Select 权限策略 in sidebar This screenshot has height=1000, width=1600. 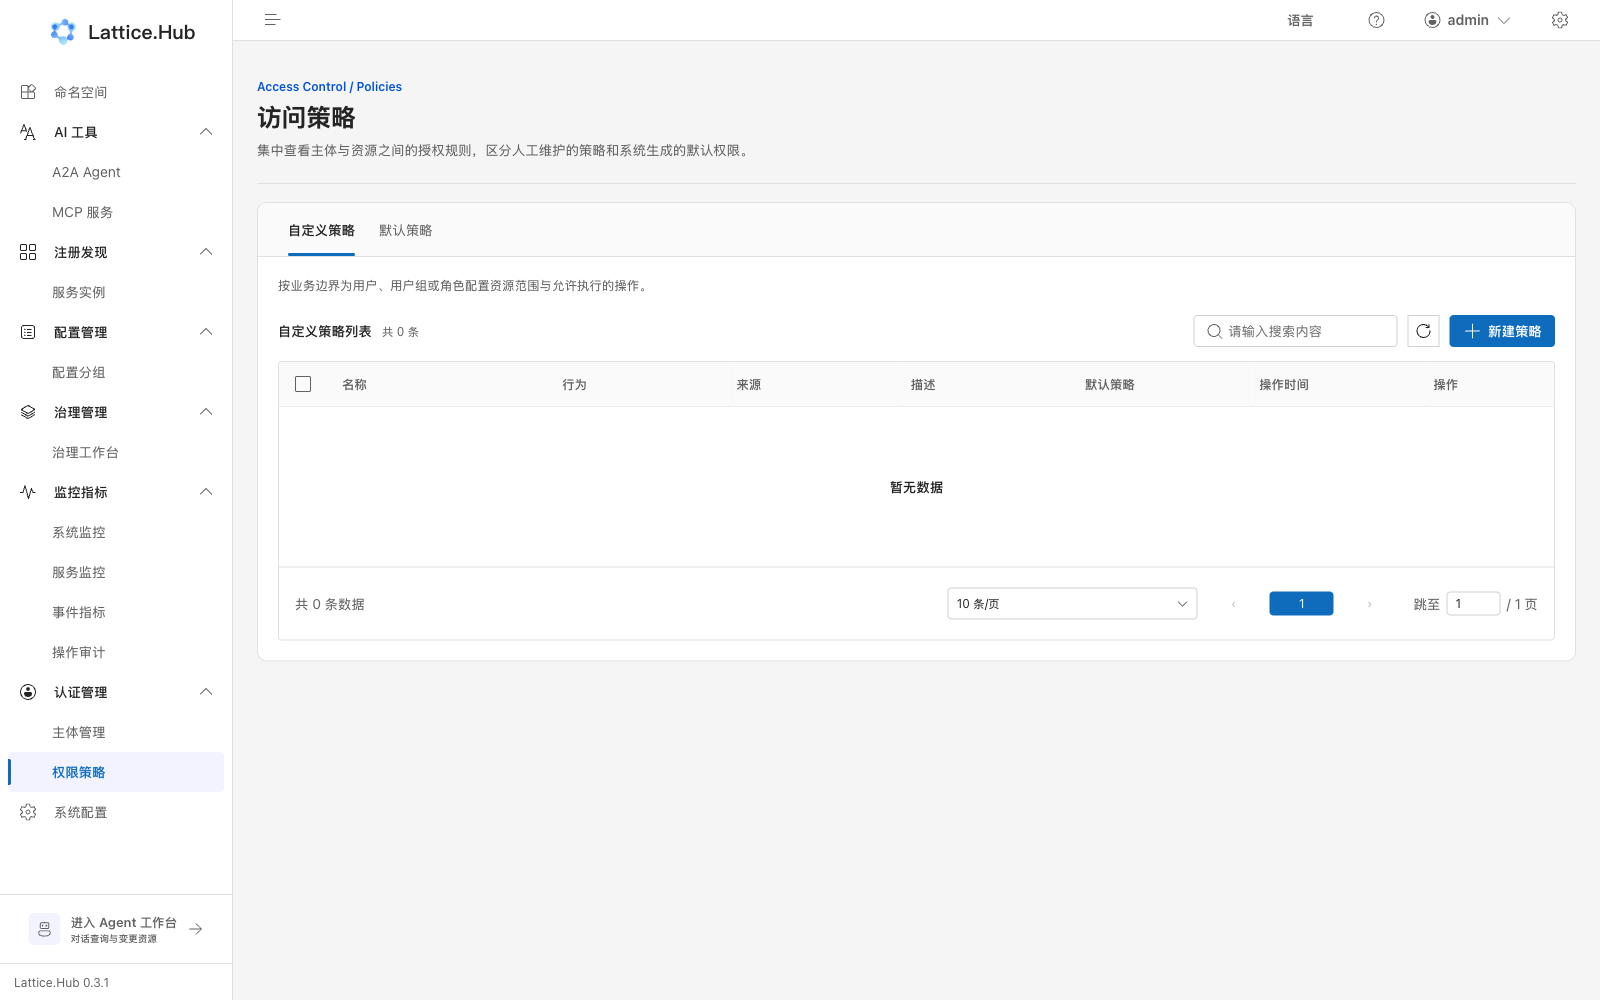click(x=116, y=772)
